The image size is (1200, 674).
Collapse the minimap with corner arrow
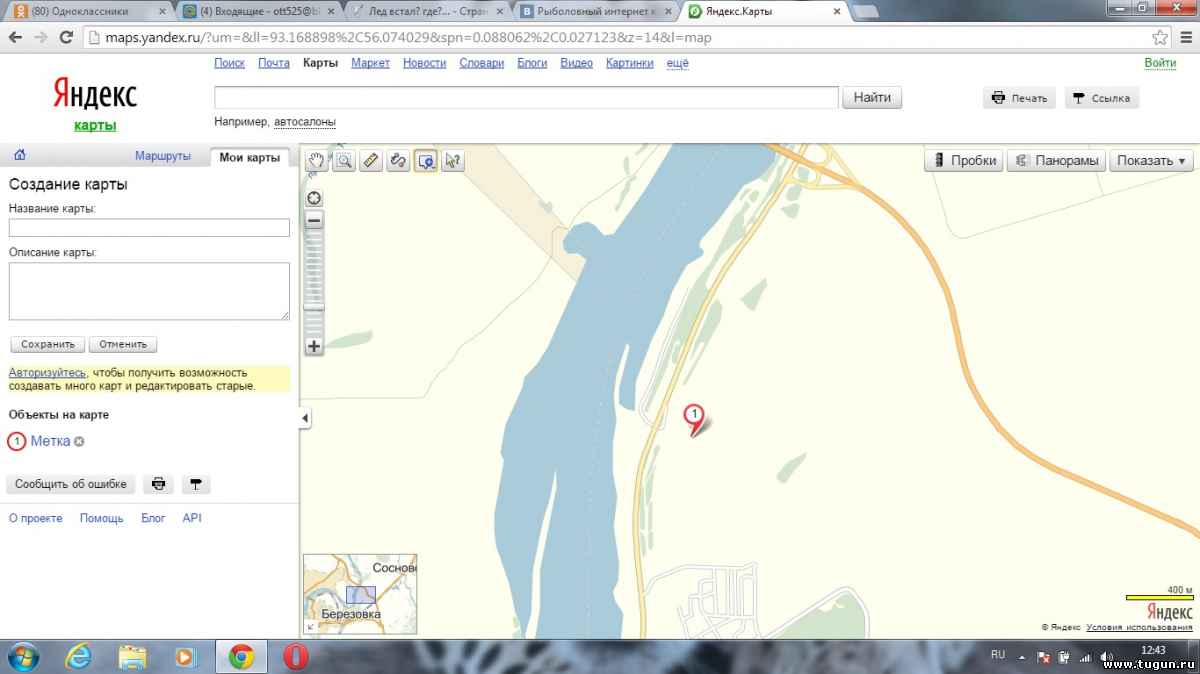click(310, 627)
